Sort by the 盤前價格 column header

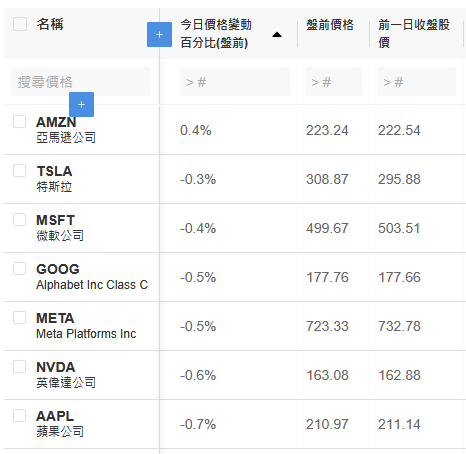point(330,25)
